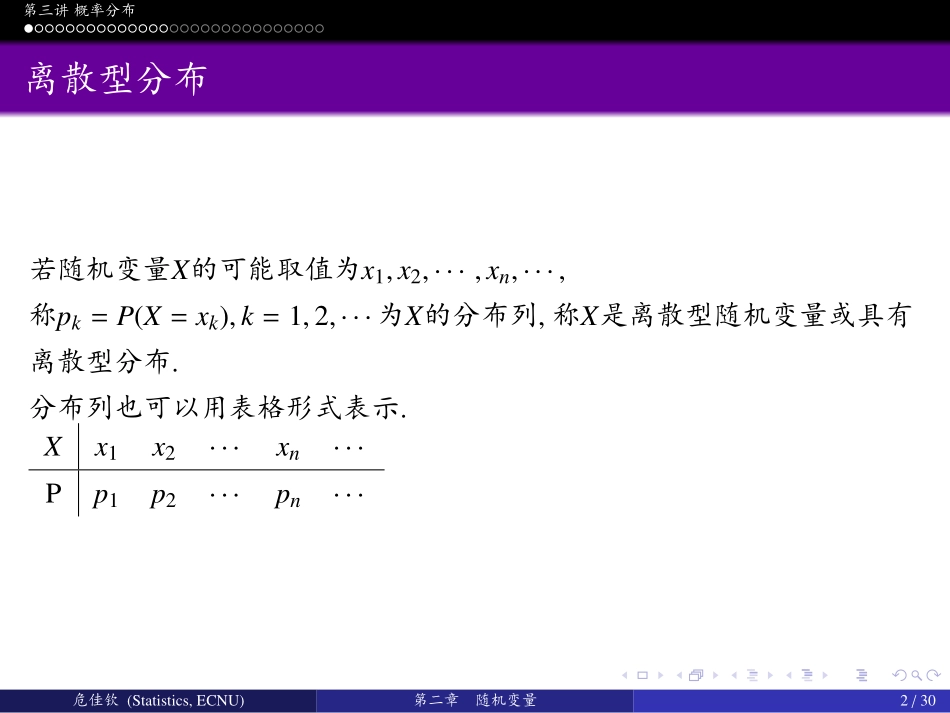The height and width of the screenshot is (713, 950).
Task: Click the left arrow before the subsection icon
Action: pos(735,674)
